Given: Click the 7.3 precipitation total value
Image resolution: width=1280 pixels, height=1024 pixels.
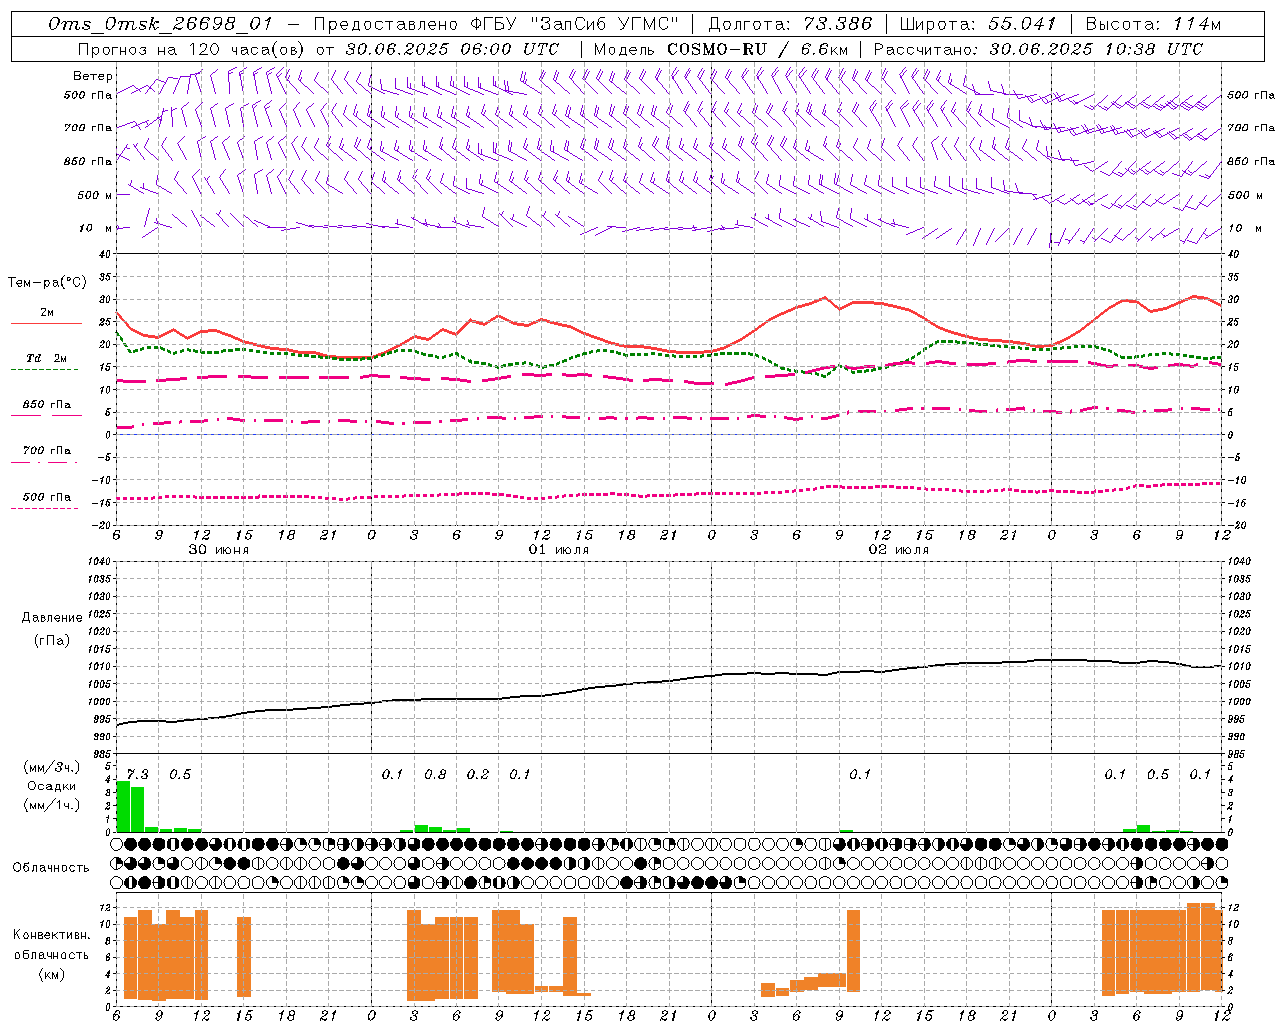Looking at the screenshot, I should pos(137,774).
